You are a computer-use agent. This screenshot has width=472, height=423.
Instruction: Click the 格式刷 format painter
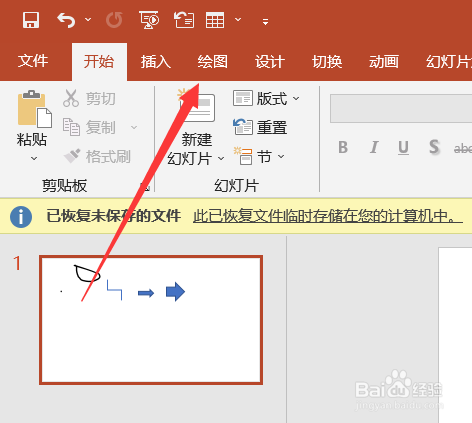tap(97, 156)
